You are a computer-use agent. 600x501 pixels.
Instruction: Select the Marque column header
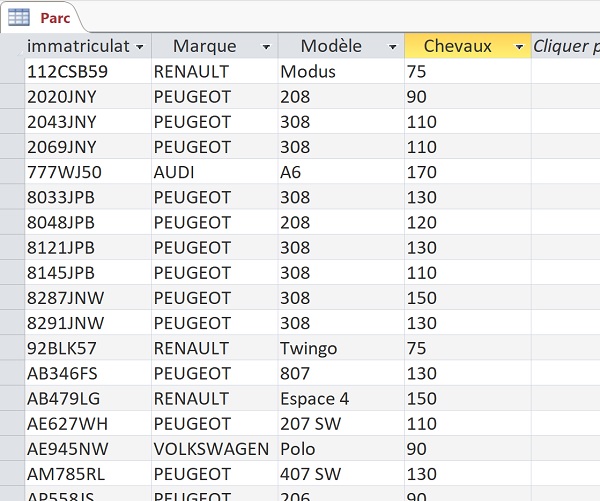pos(215,46)
